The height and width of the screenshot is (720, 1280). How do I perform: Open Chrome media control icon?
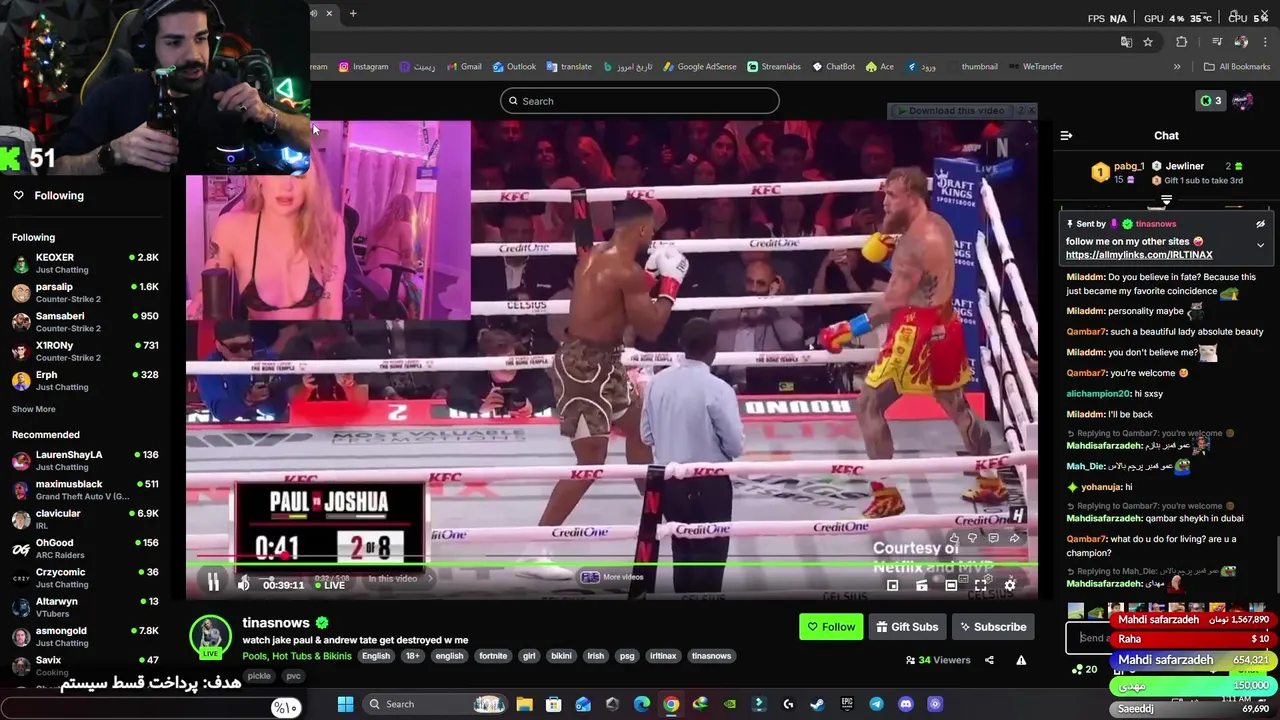1216,42
